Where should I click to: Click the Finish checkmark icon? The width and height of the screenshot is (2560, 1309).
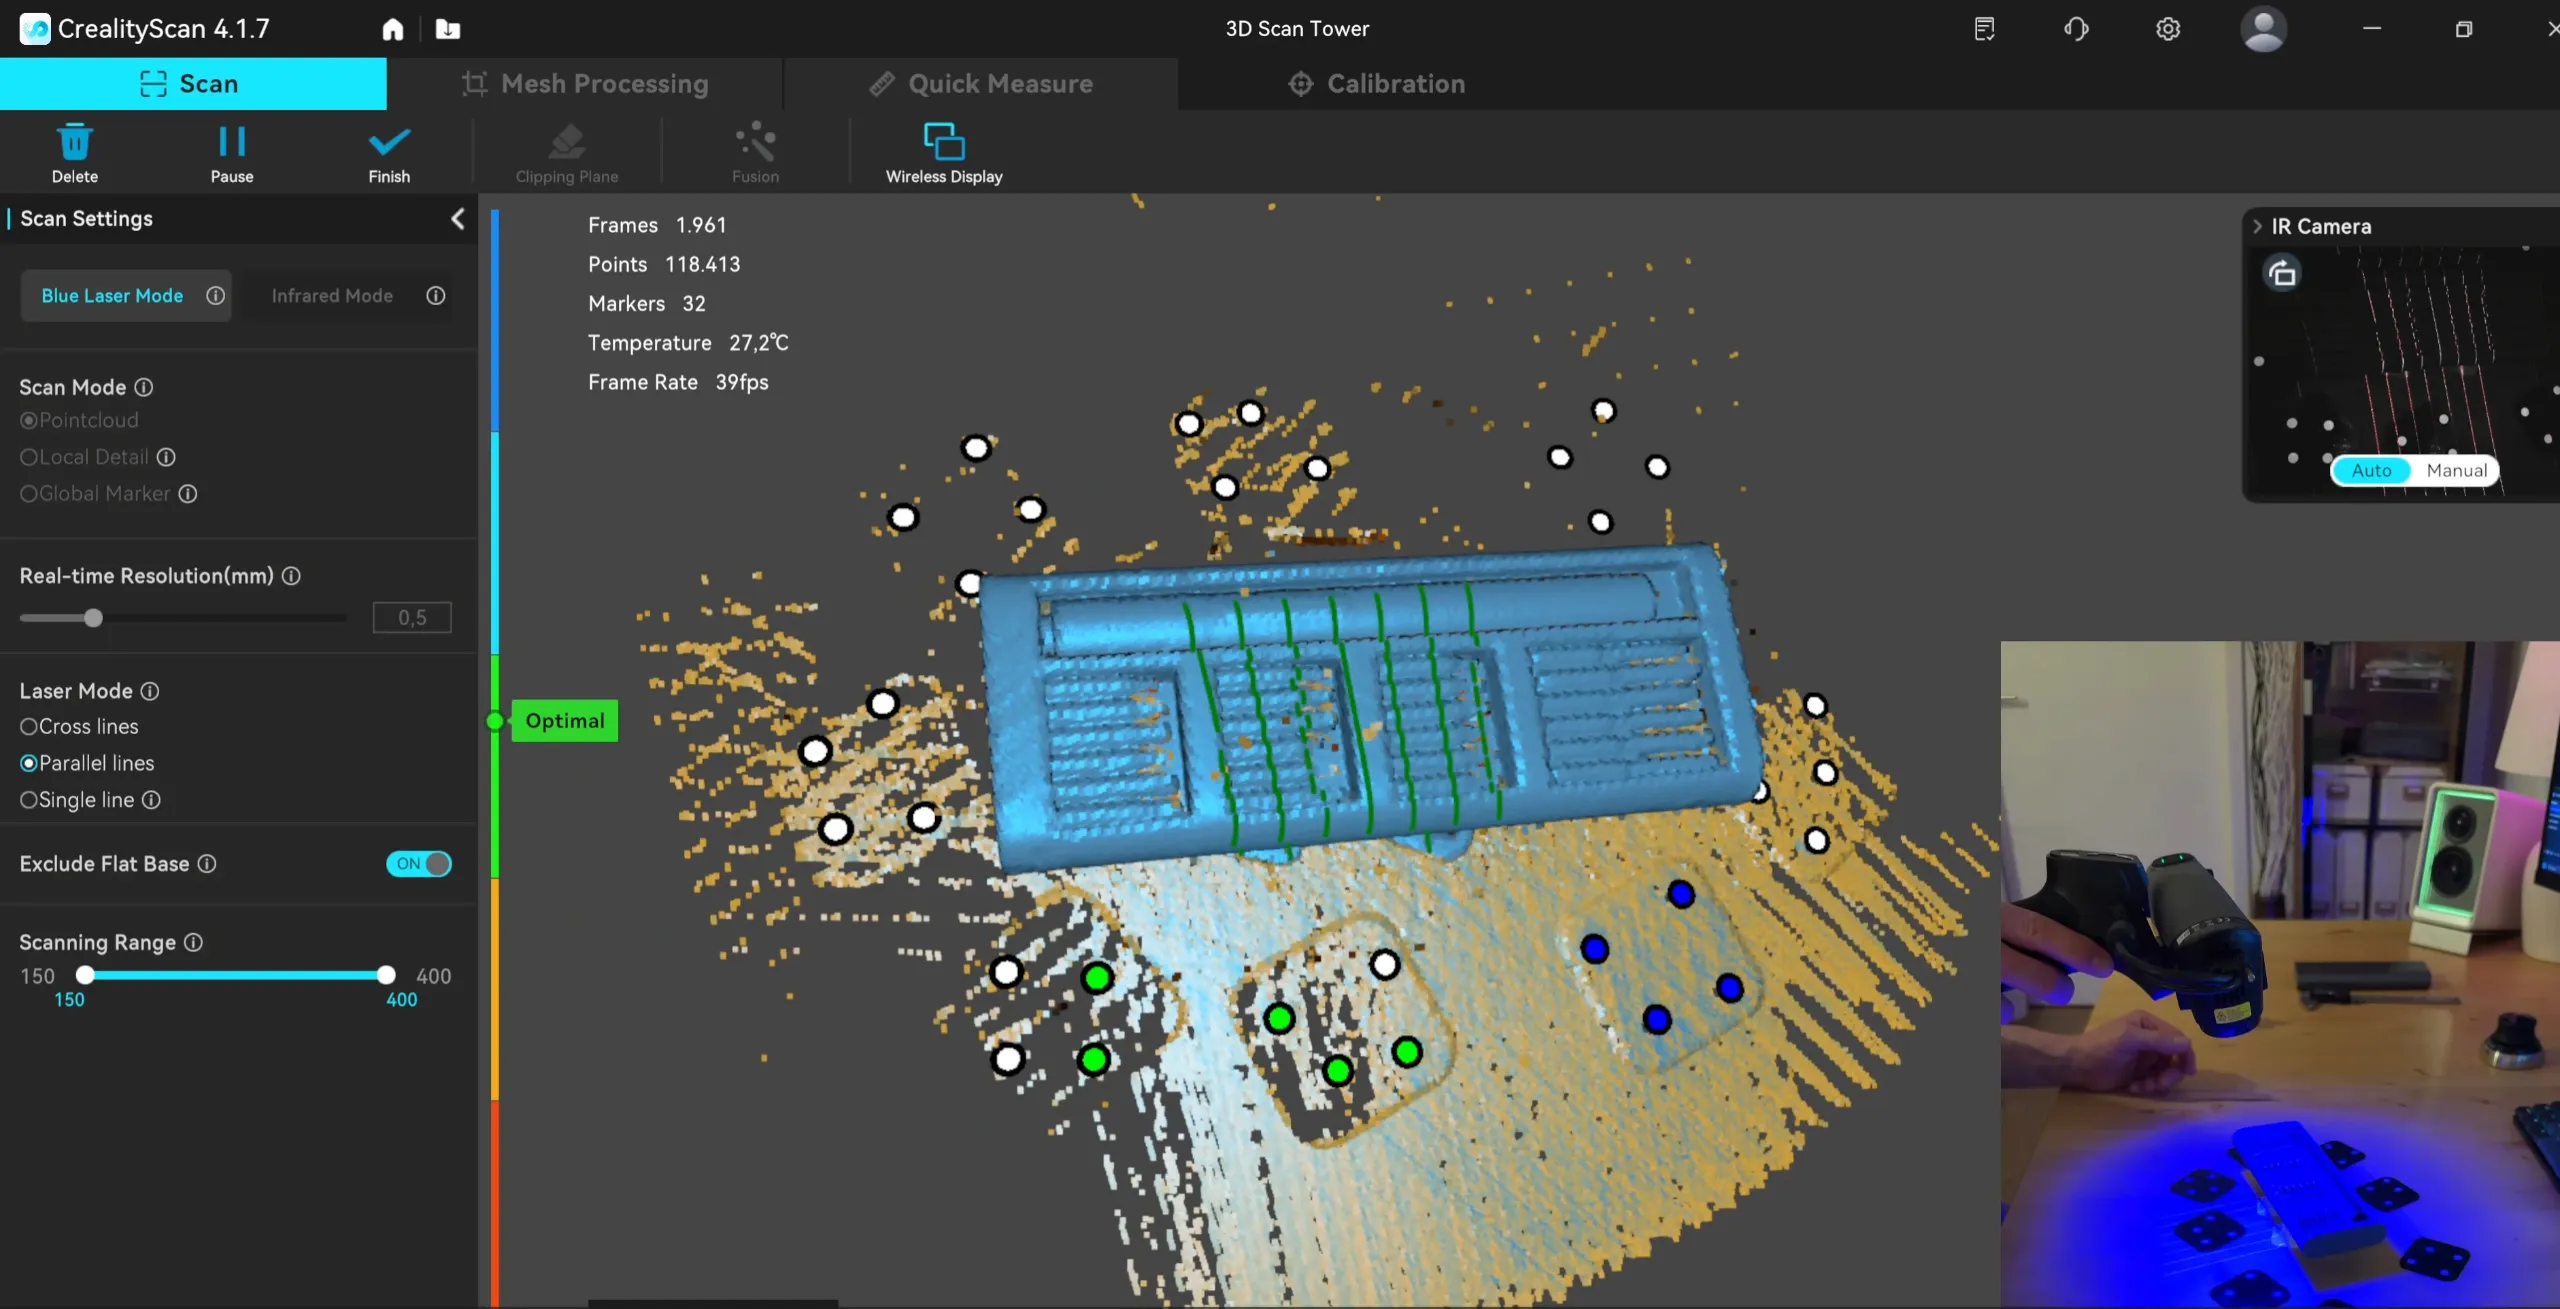coord(389,143)
